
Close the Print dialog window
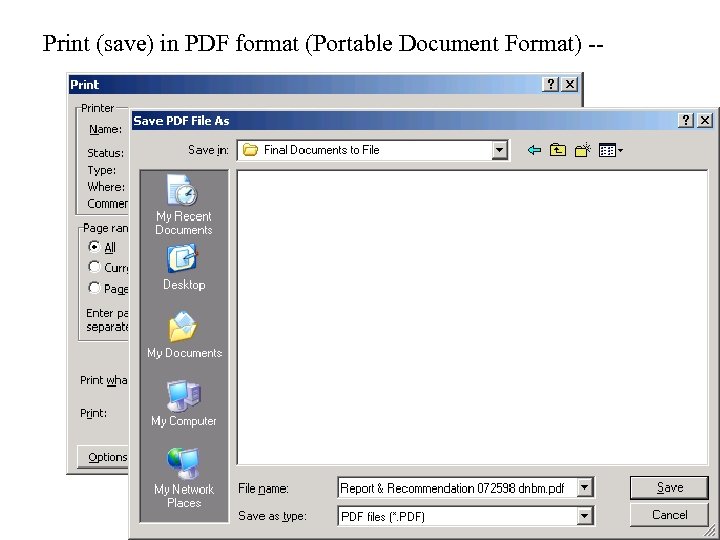pyautogui.click(x=570, y=84)
